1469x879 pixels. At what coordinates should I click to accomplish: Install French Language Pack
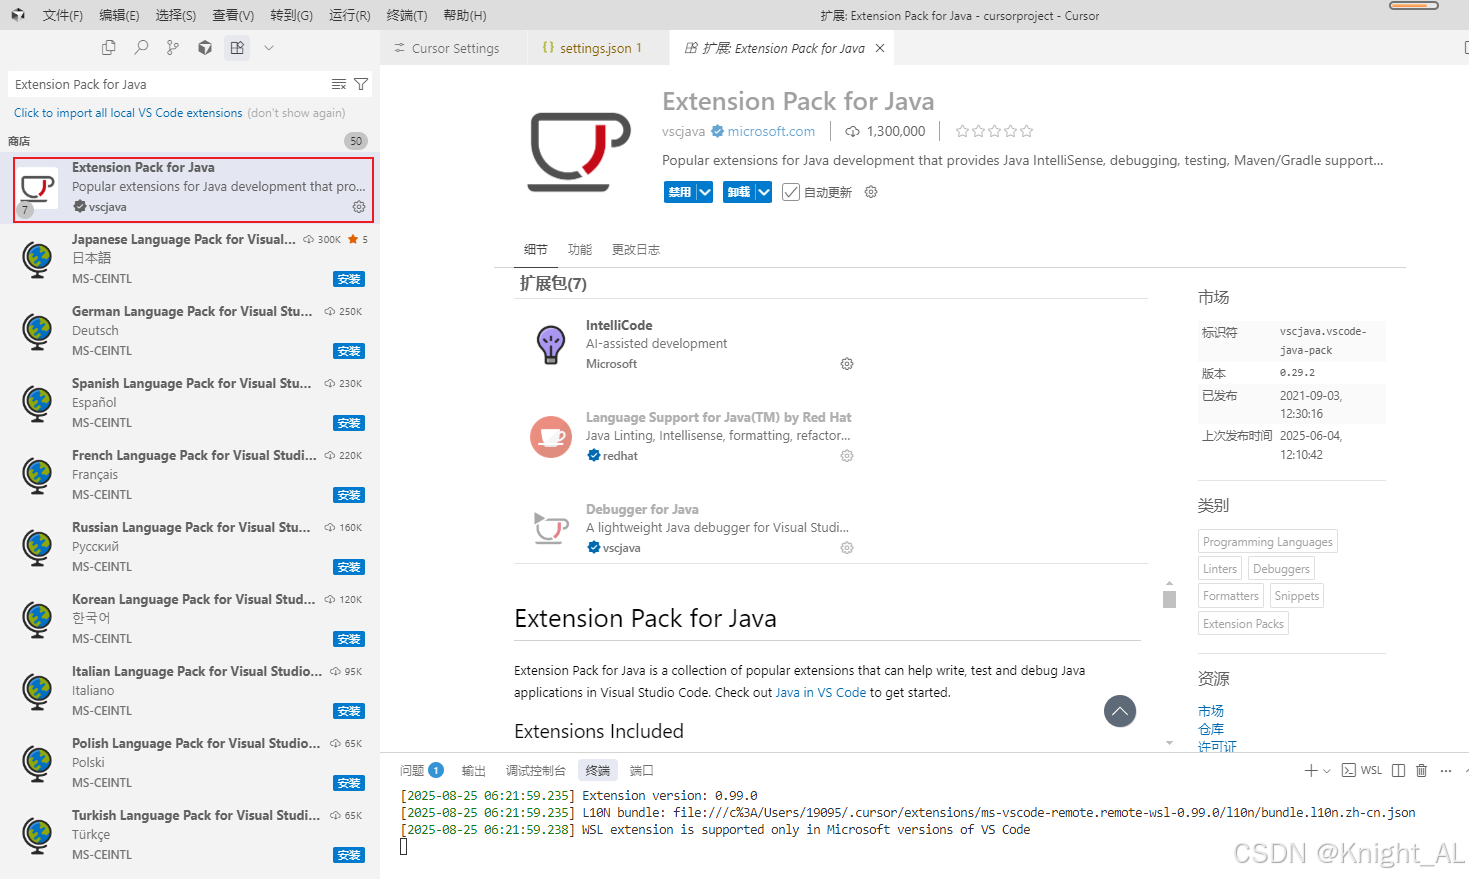[349, 495]
